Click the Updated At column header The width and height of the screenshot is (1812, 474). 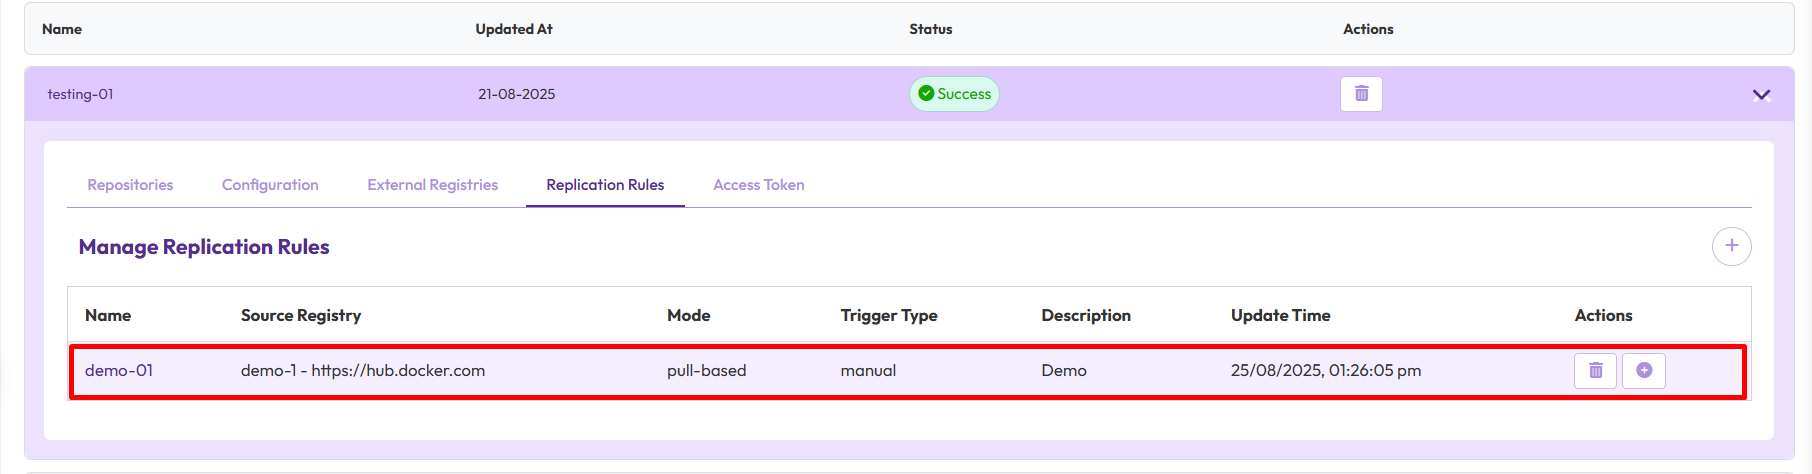click(514, 29)
